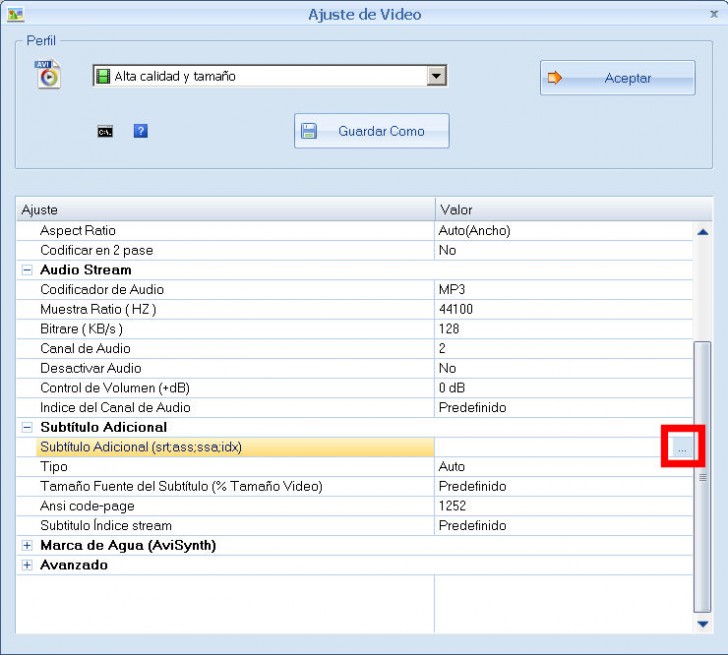Click the command line console icon
This screenshot has height=655, width=728.
[105, 131]
